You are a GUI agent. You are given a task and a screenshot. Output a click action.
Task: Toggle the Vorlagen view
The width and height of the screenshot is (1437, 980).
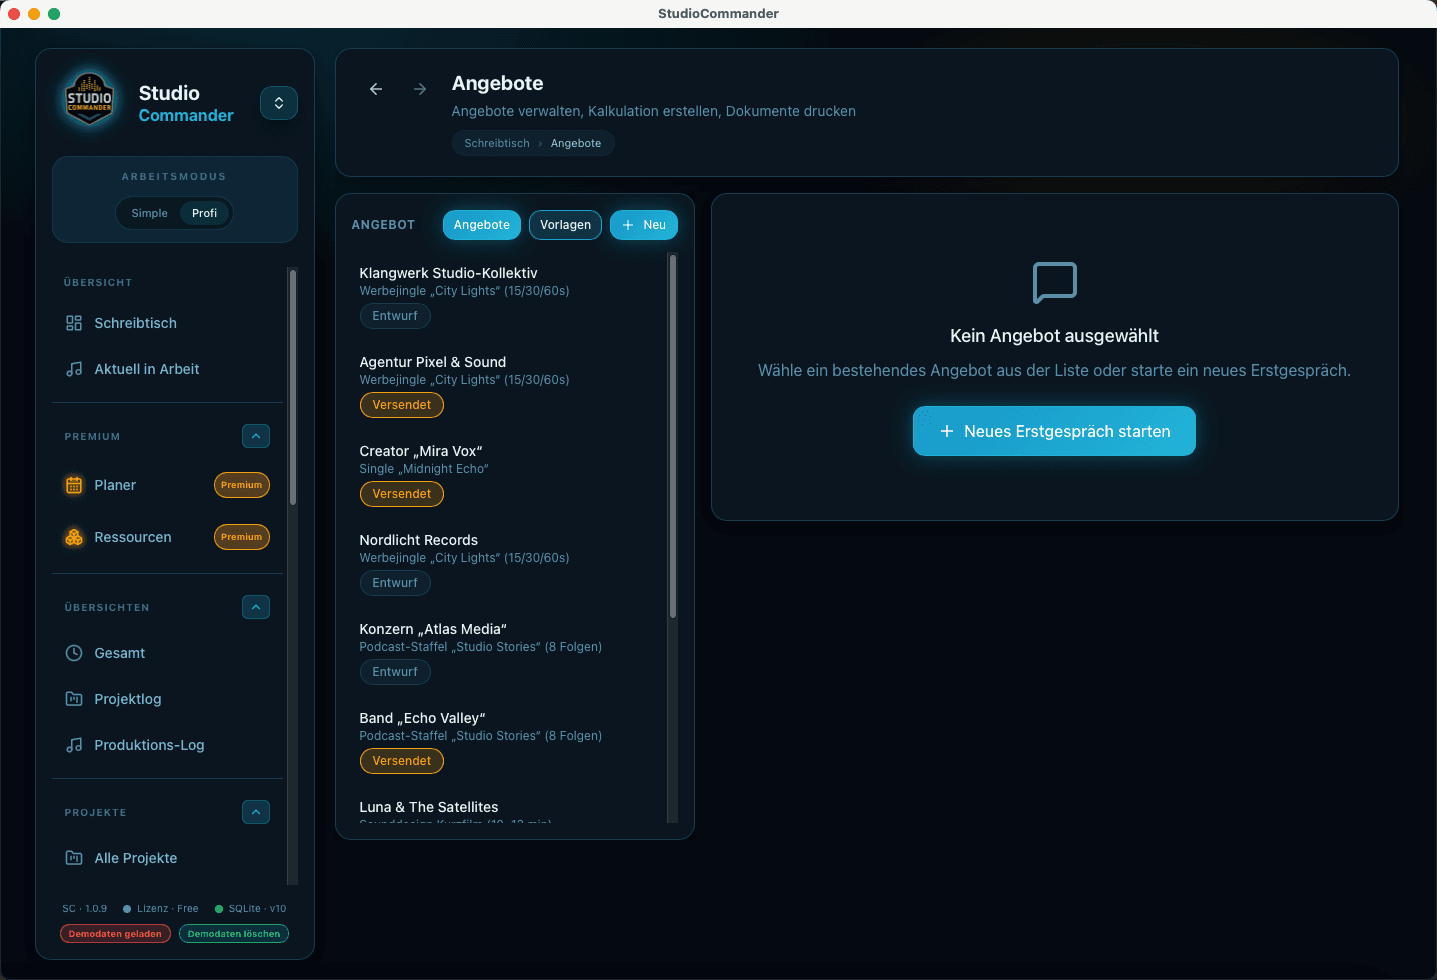point(565,225)
